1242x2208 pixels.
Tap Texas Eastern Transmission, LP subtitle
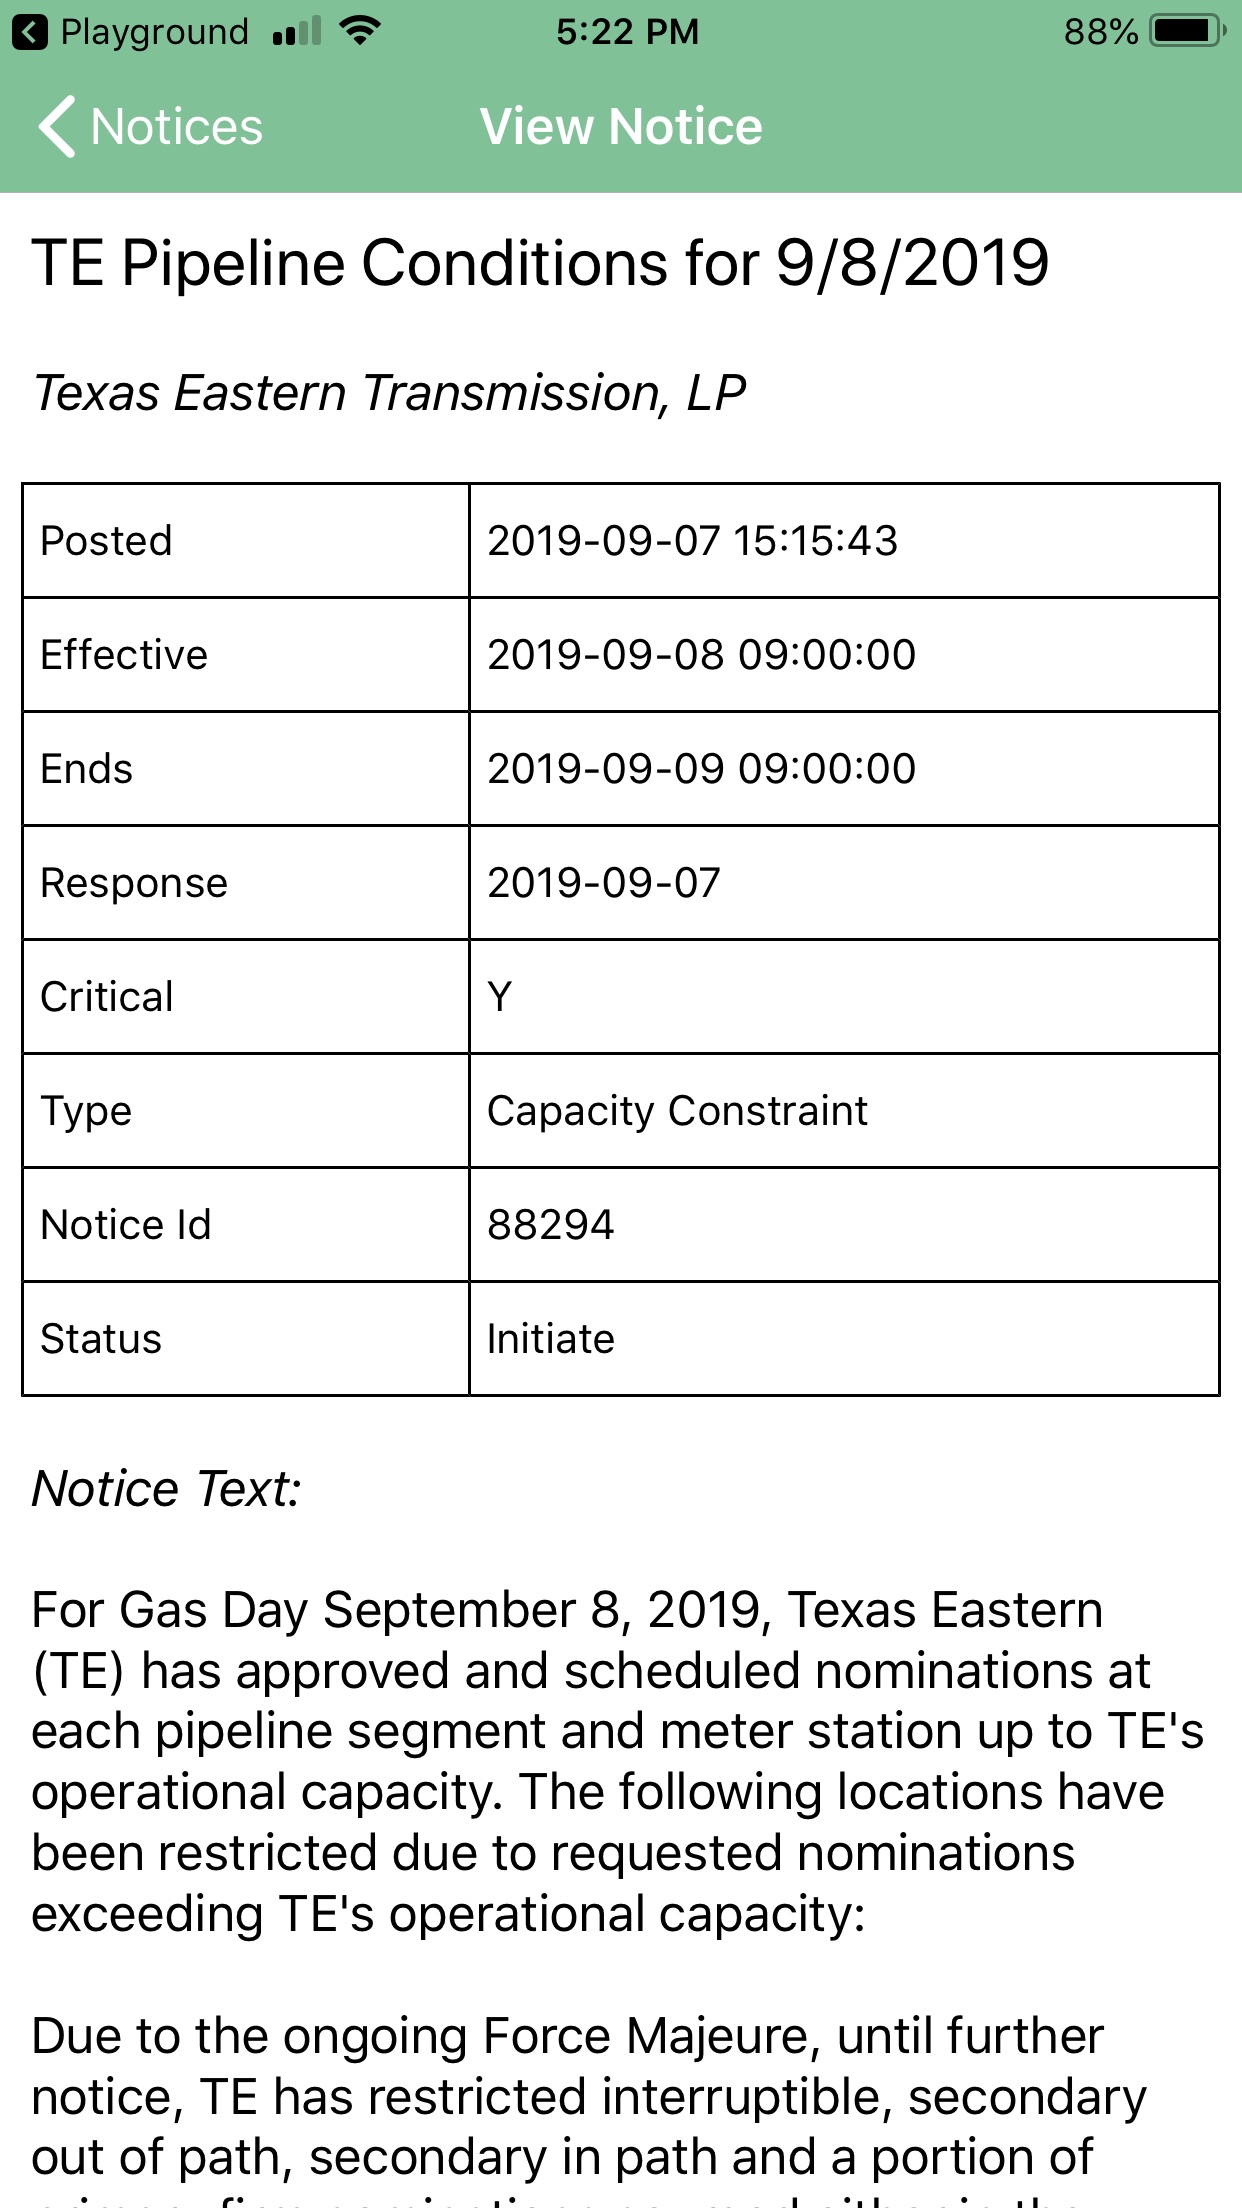point(390,393)
